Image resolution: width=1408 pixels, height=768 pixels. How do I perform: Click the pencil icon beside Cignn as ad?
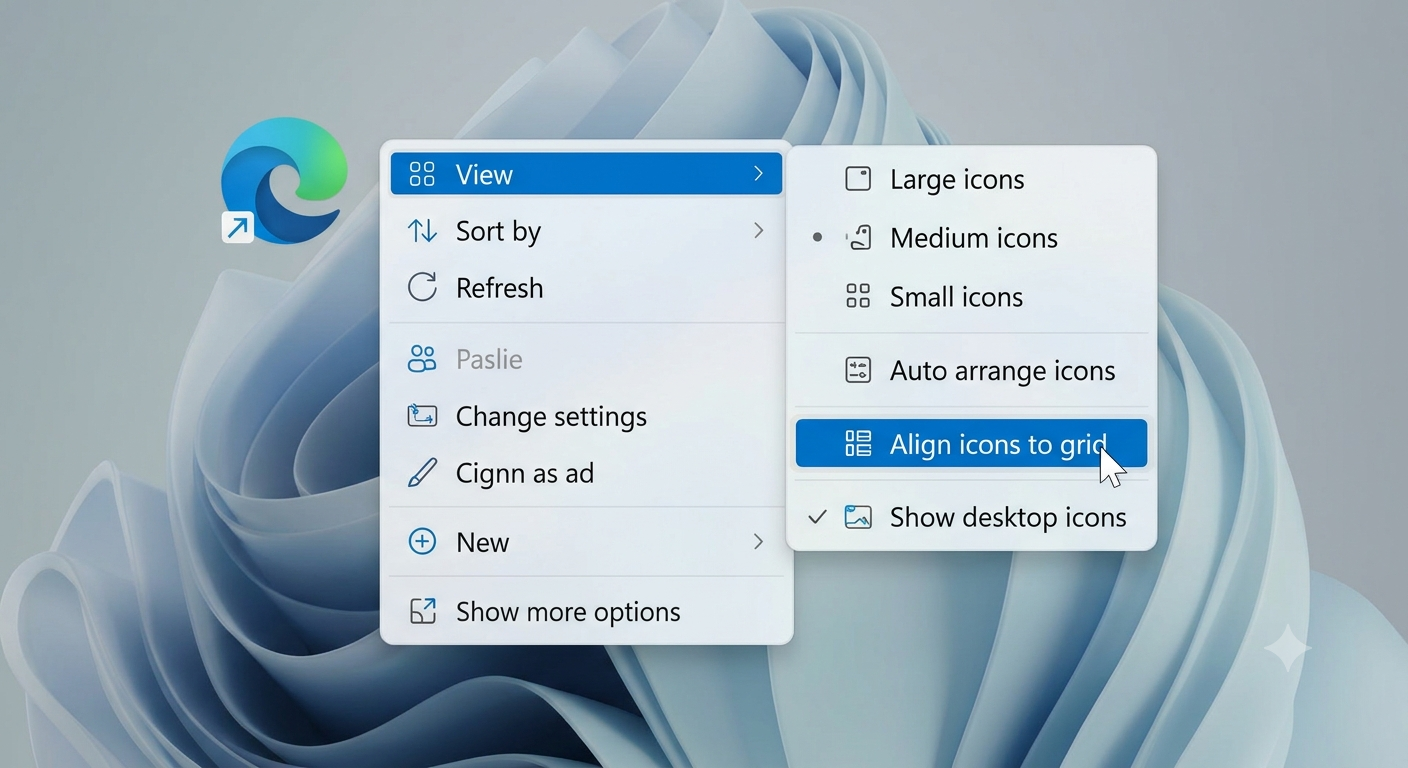pyautogui.click(x=422, y=473)
